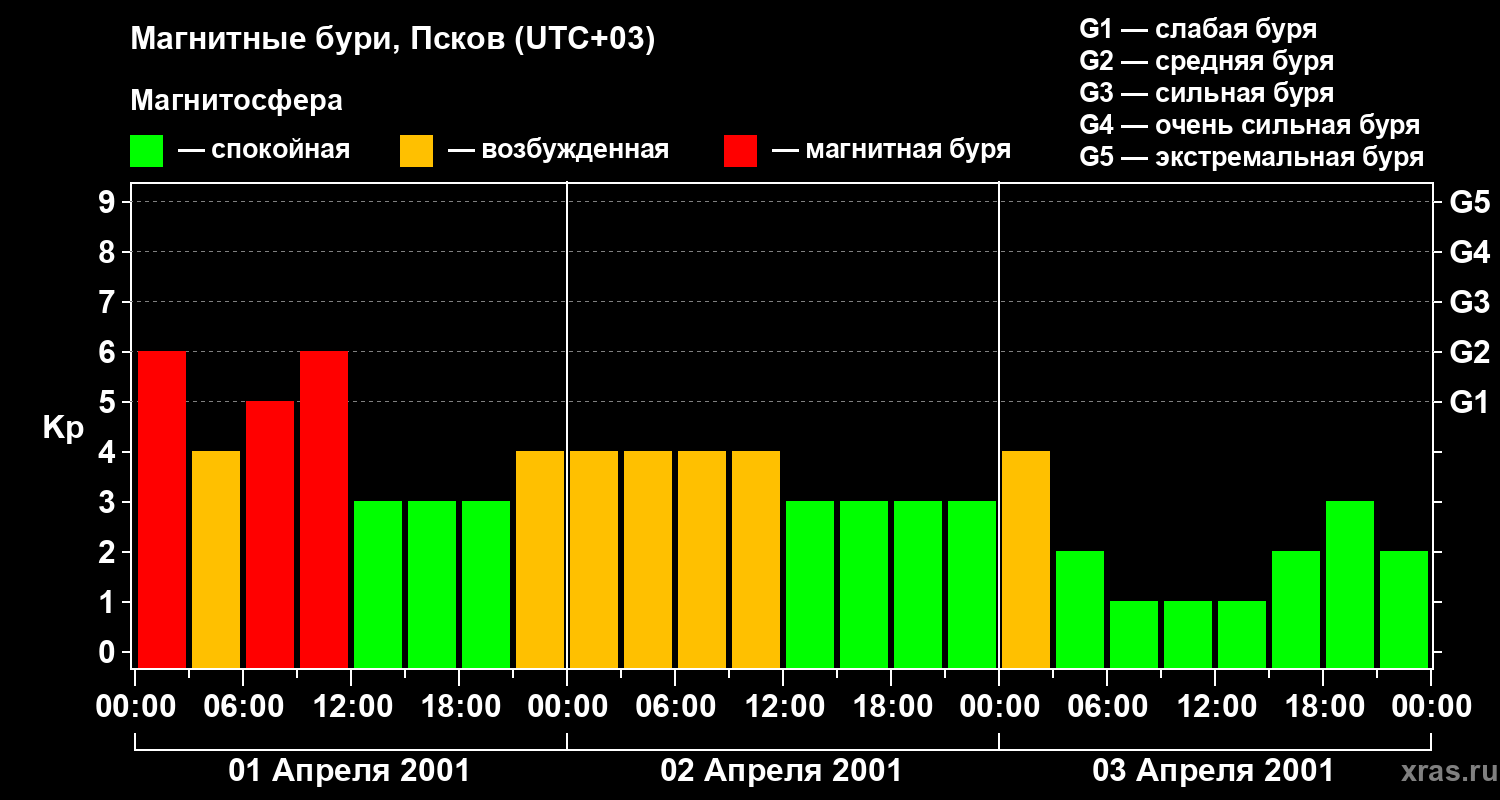Select the '01 Апреля 2001' date label
The width and height of the screenshot is (1500, 800).
349,771
